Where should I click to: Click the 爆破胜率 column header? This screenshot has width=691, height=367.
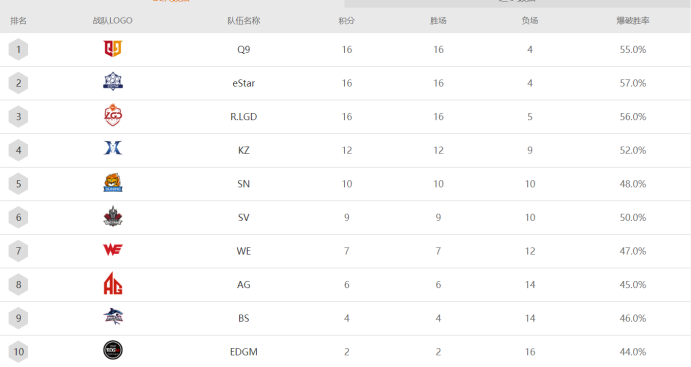click(x=633, y=21)
